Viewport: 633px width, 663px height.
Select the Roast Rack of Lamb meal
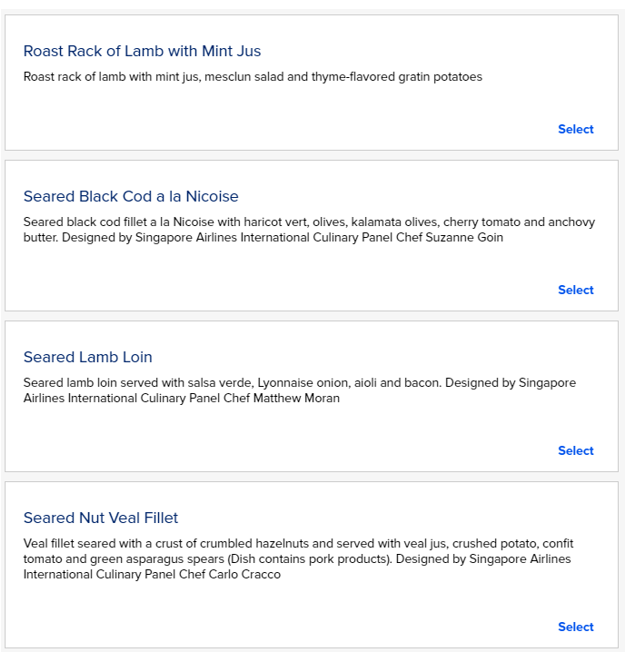pos(575,129)
